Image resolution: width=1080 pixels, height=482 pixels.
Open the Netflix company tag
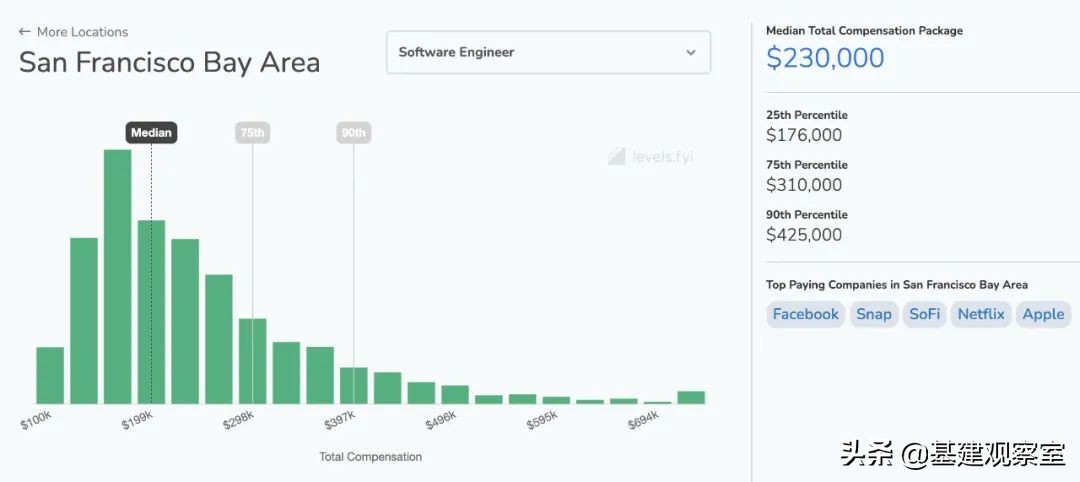pos(980,314)
